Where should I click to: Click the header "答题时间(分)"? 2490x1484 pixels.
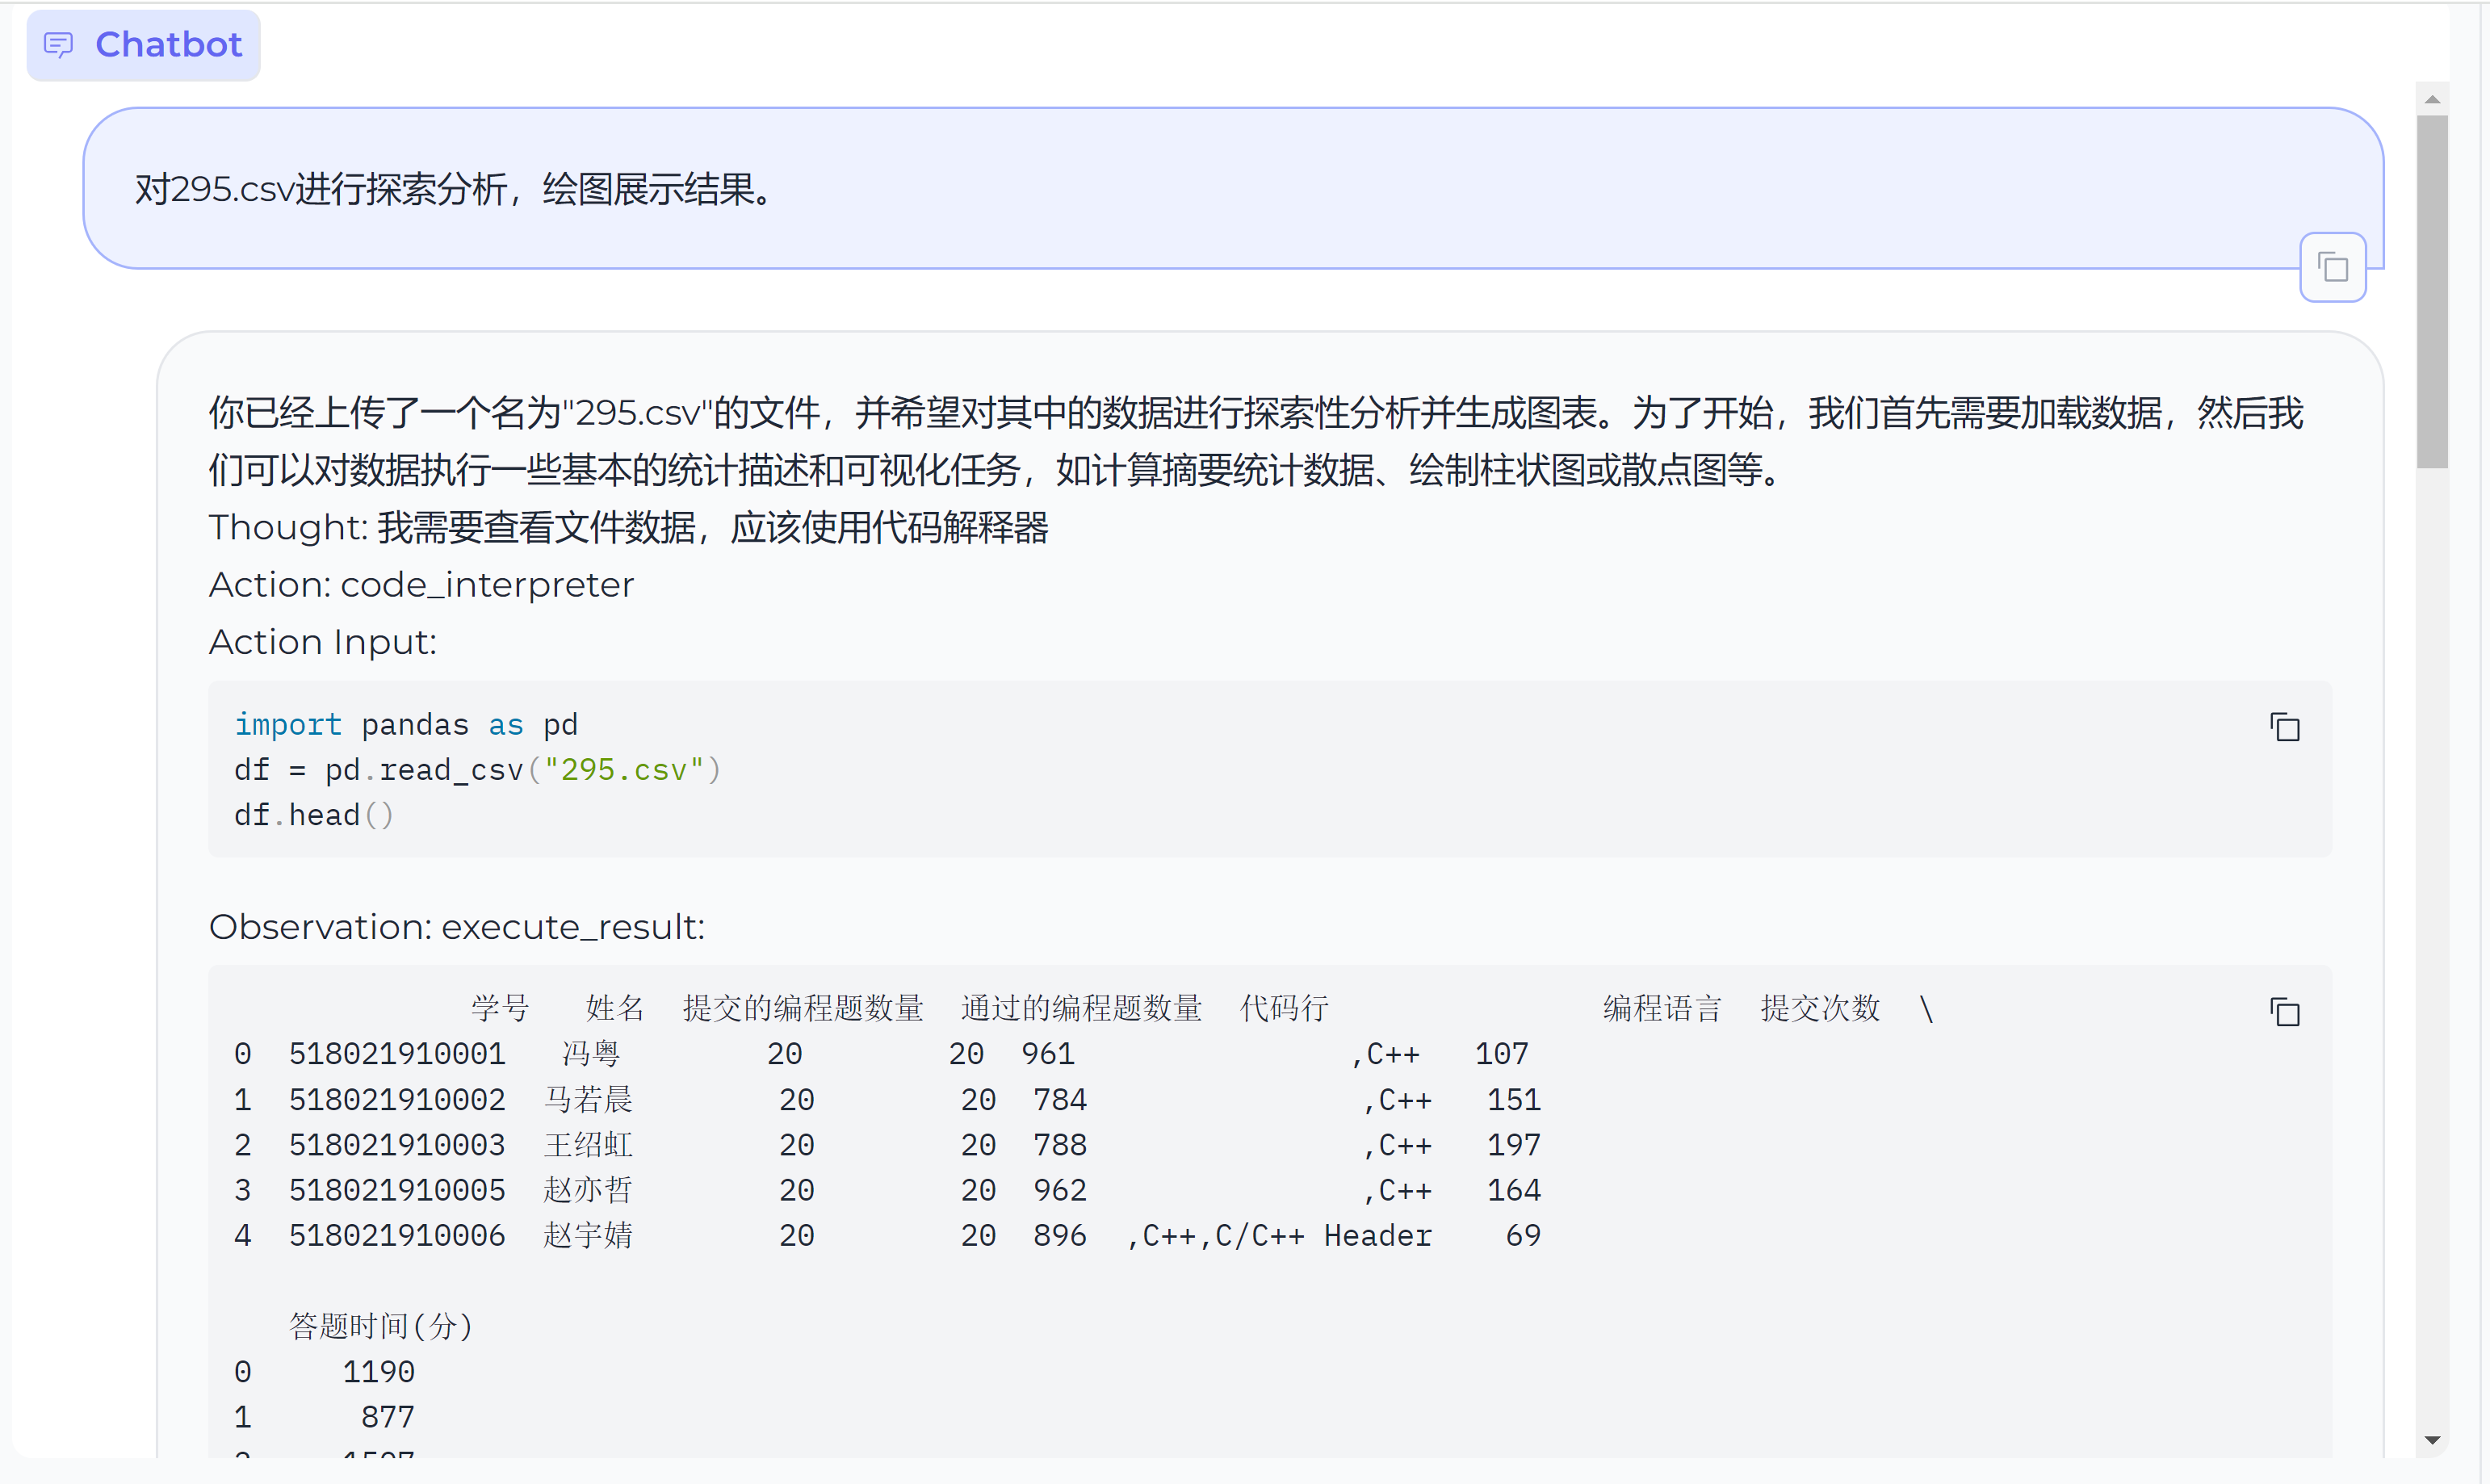tap(380, 1326)
